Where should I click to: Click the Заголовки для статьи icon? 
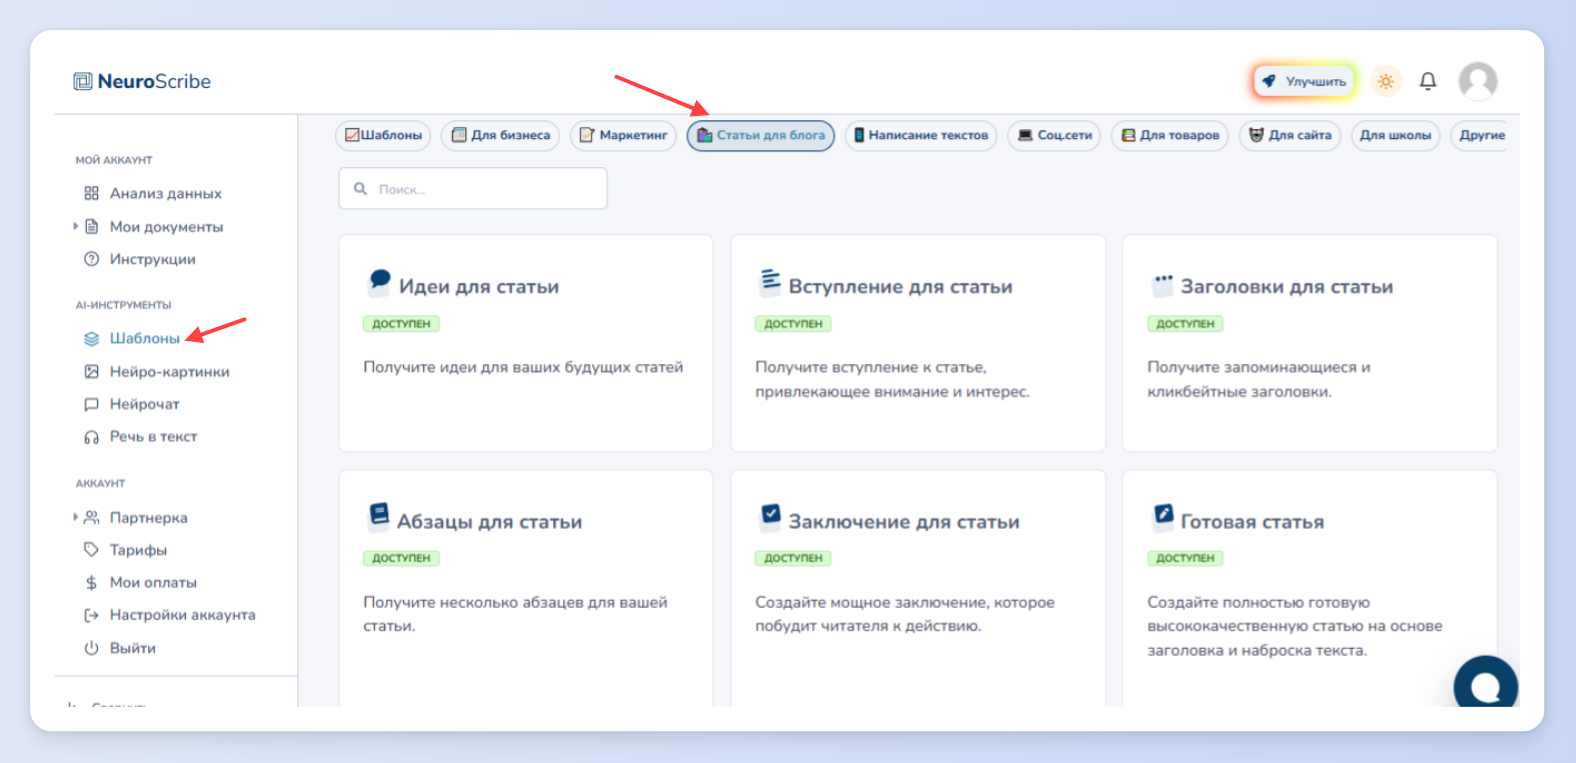(1163, 284)
